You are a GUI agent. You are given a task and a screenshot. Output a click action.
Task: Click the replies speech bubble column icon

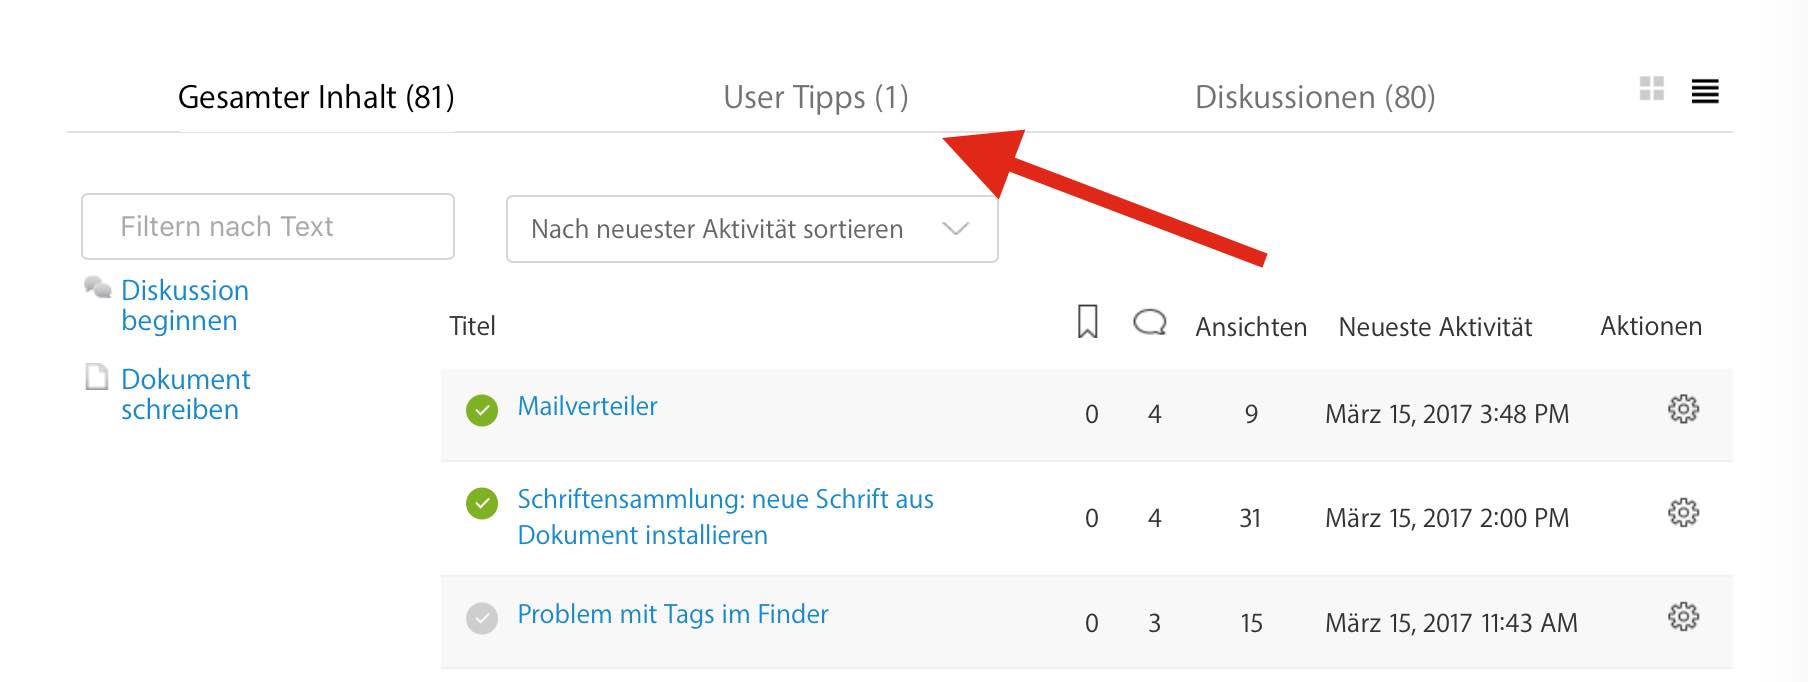coord(1150,322)
